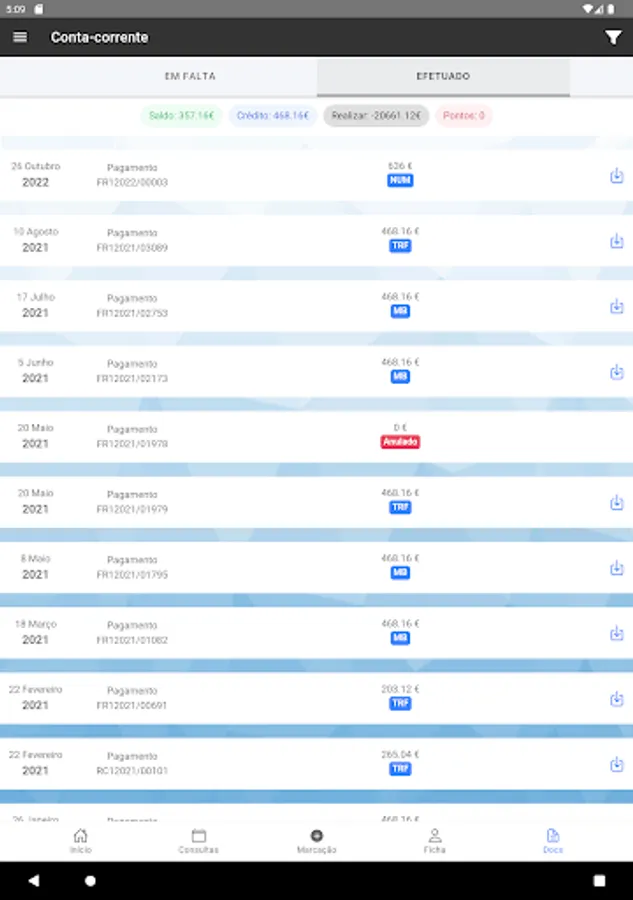633x900 pixels.
Task: Open Marcação in bottom navigation
Action: (x=316, y=841)
